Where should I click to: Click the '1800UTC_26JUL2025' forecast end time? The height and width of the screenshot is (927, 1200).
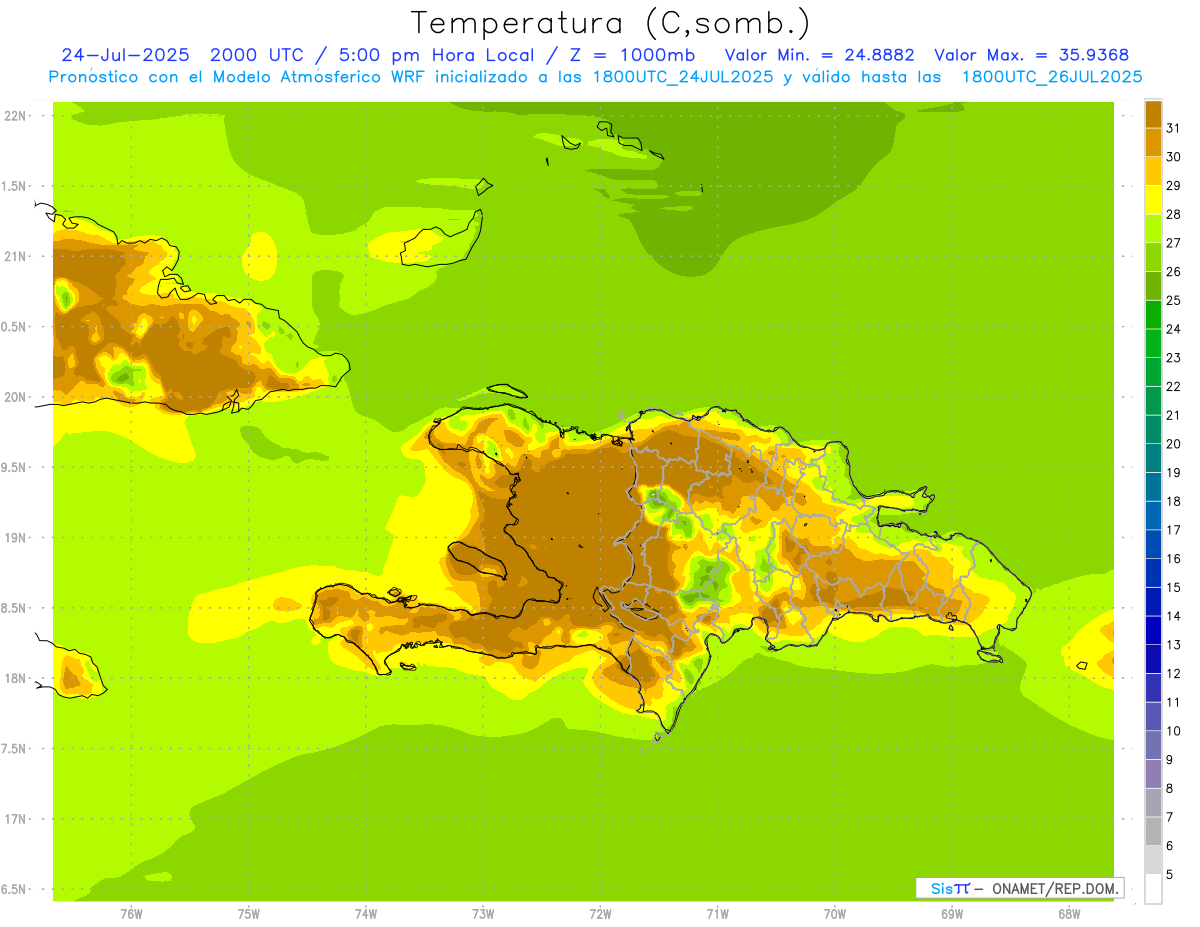(x=1052, y=77)
